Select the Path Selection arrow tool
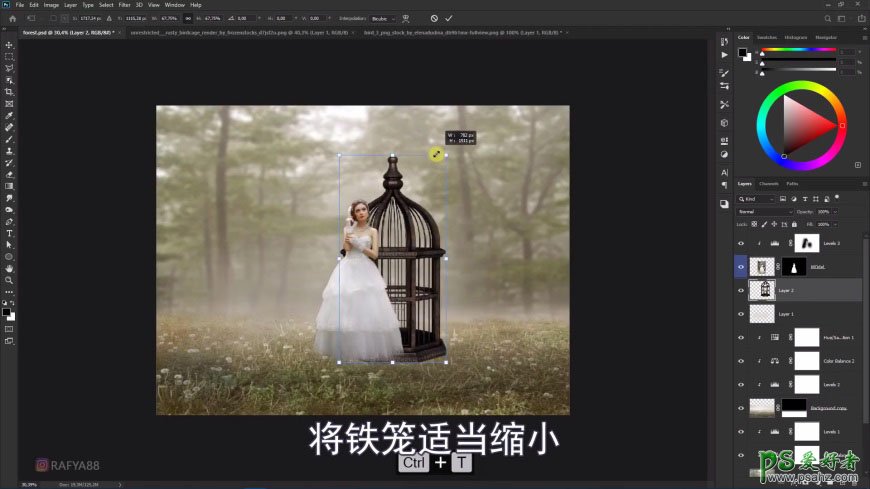This screenshot has width=870, height=489. coord(9,245)
